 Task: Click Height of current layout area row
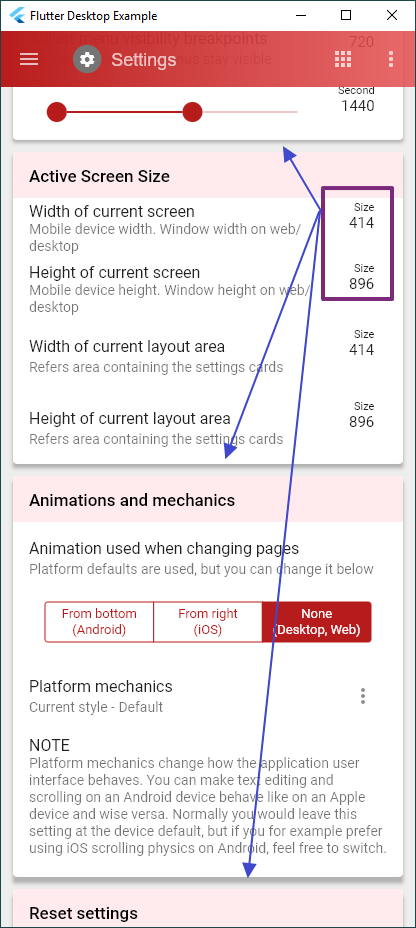point(208,428)
